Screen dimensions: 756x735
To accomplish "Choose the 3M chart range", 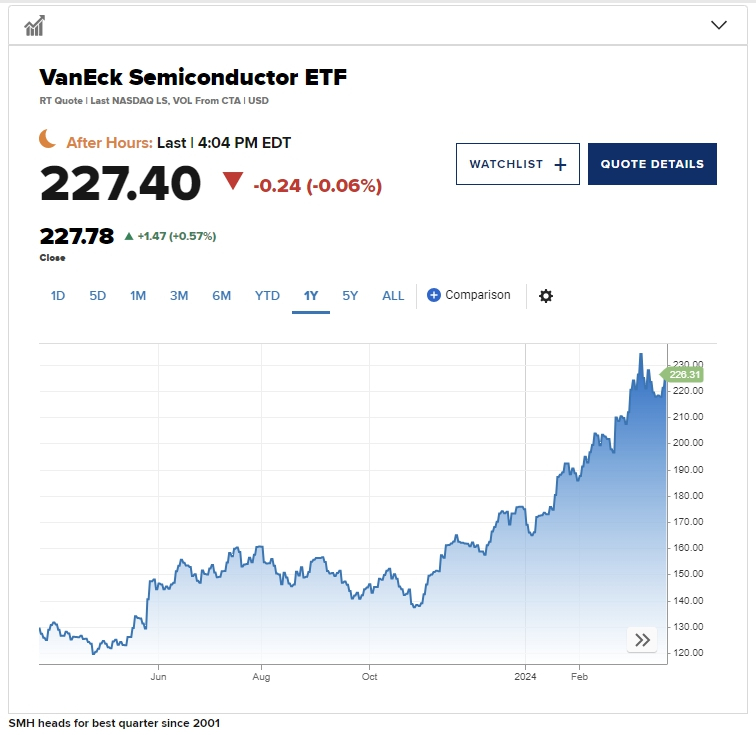I will click(x=179, y=296).
